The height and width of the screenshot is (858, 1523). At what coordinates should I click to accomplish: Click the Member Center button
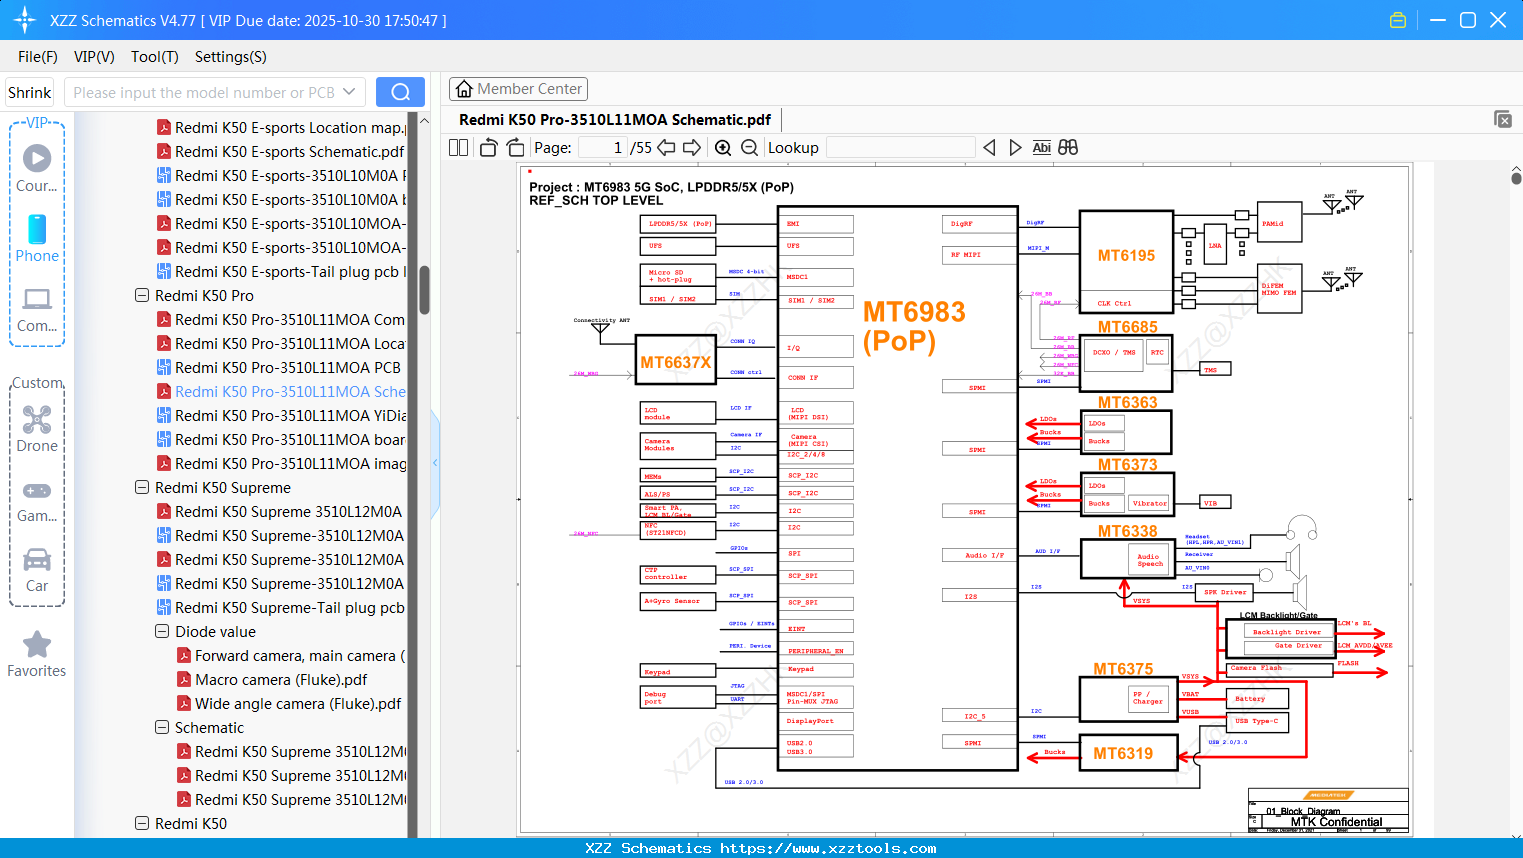pyautogui.click(x=518, y=88)
